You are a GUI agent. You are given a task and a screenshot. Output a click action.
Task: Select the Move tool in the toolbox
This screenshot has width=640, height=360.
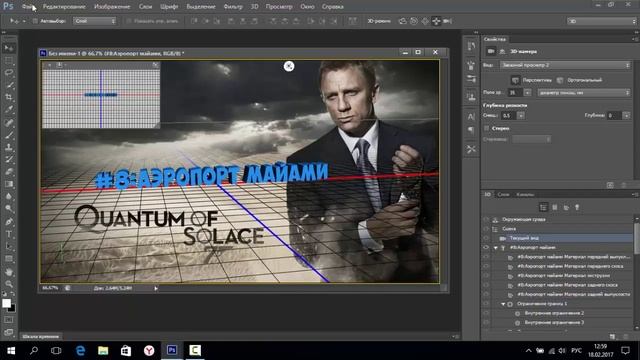(9, 48)
